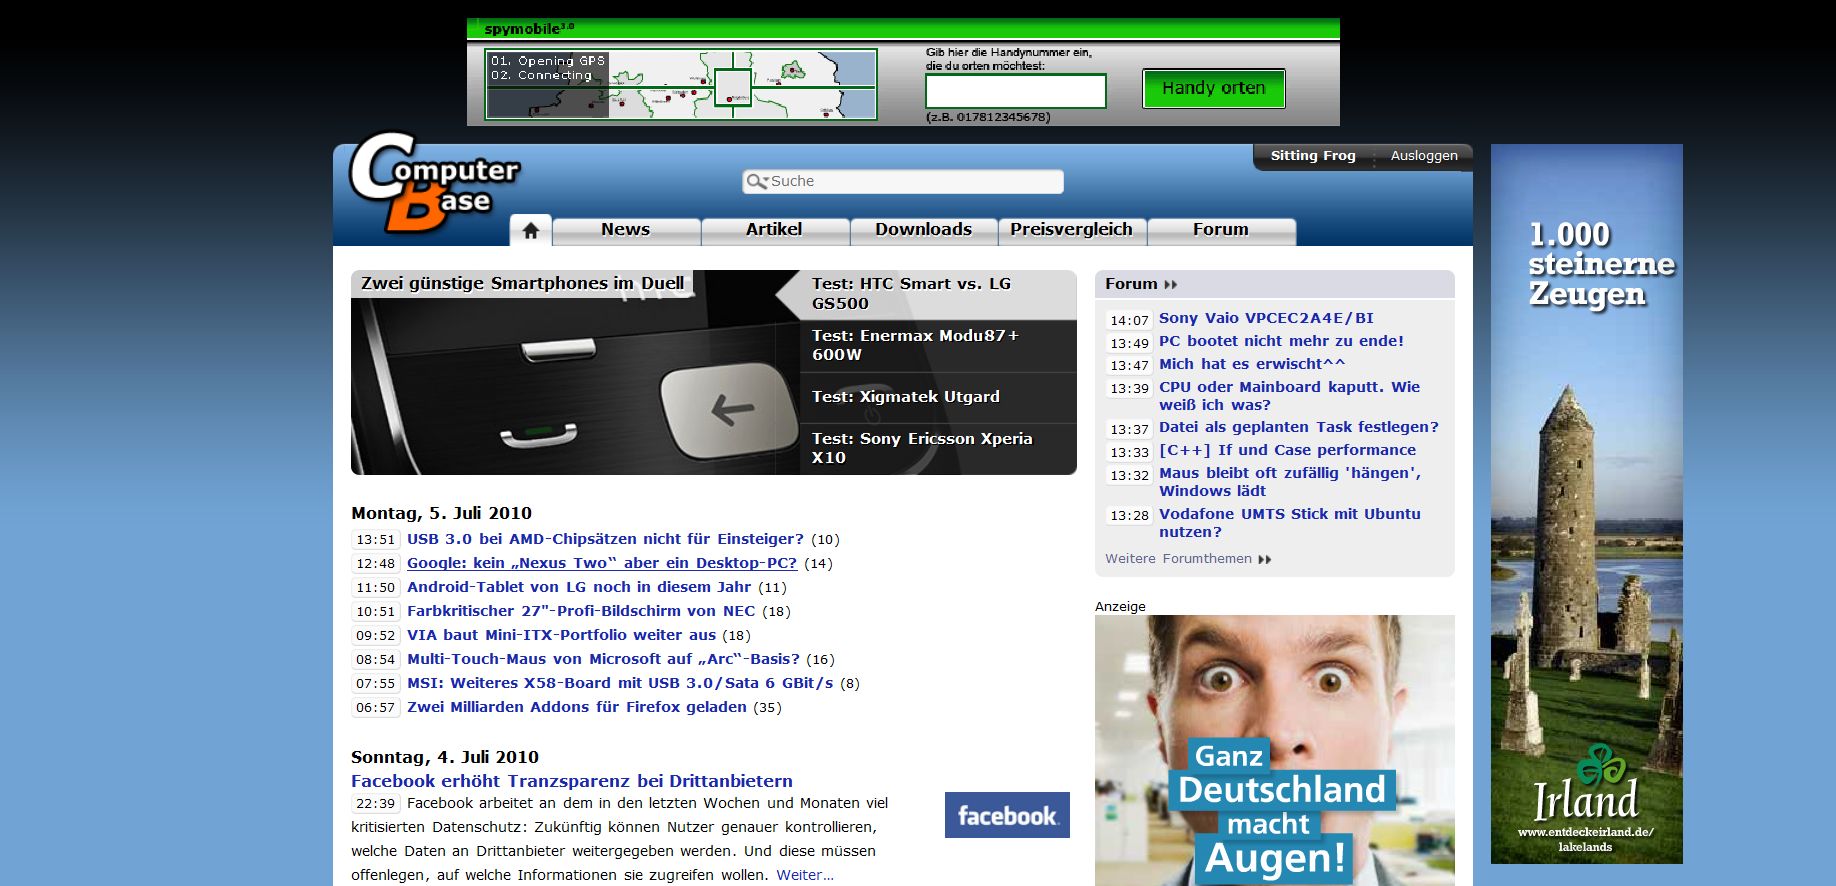This screenshot has width=1836, height=886.
Task: Open USB 3.0 bei AMD-Chipsätzen article
Action: click(x=605, y=539)
